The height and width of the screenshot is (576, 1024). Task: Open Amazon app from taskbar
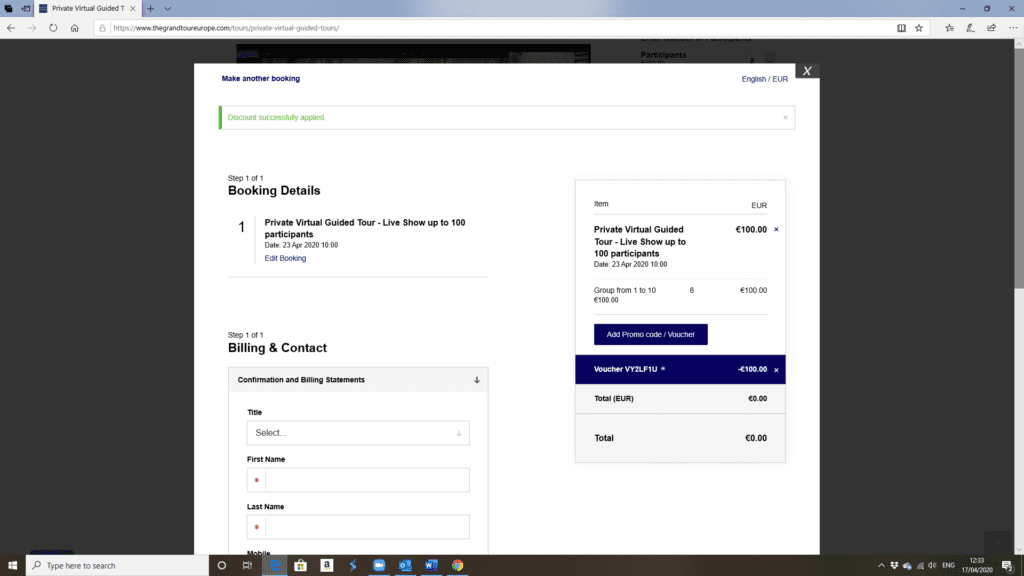pos(327,566)
